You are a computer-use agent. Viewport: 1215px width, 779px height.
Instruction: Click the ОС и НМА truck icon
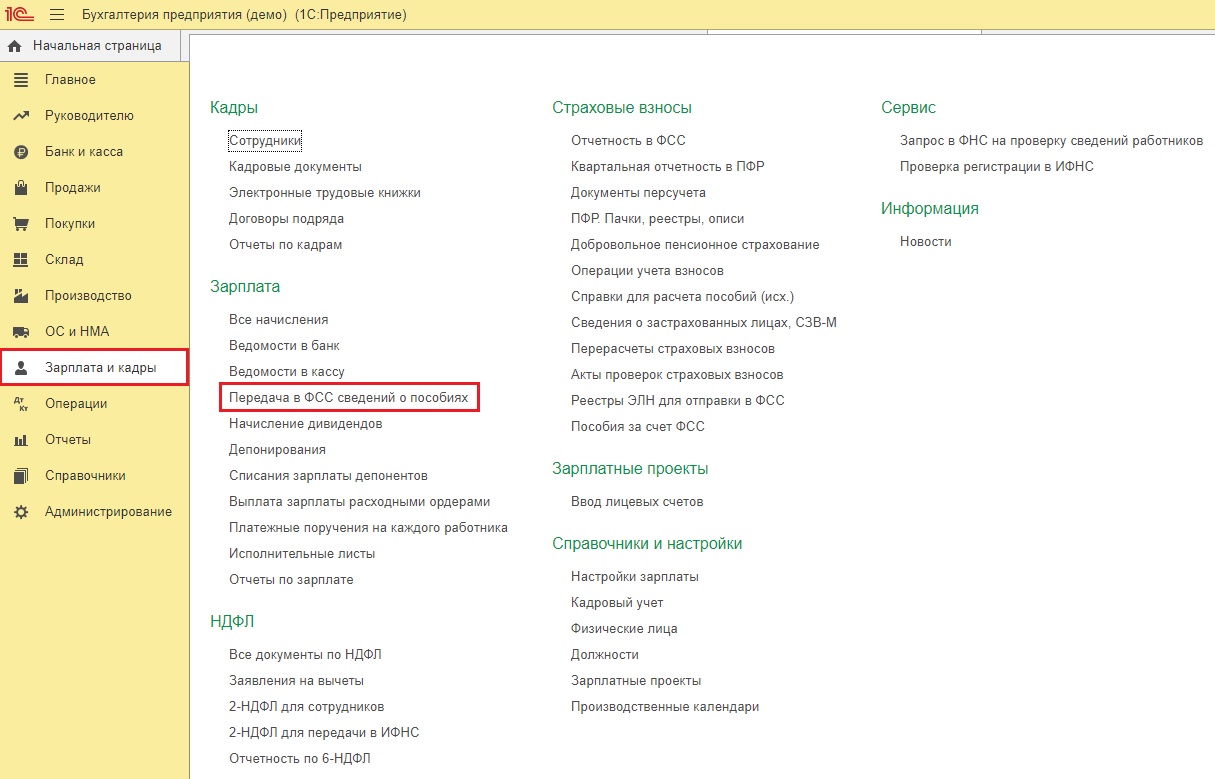click(x=21, y=332)
